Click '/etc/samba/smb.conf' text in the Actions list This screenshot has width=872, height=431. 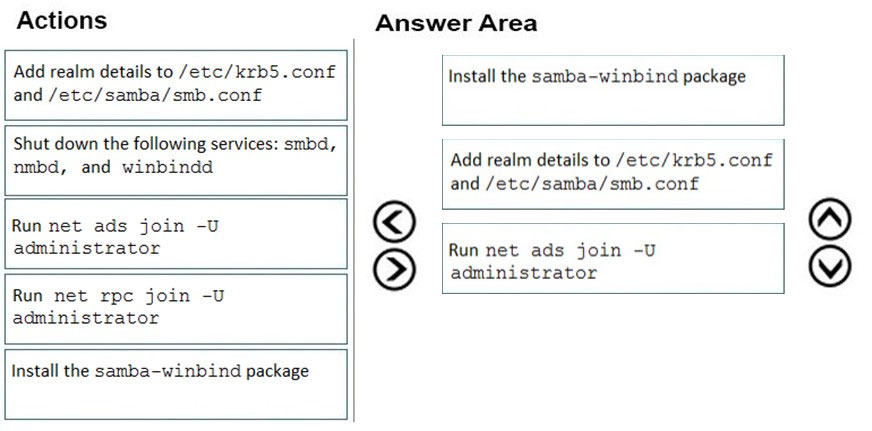coord(155,95)
